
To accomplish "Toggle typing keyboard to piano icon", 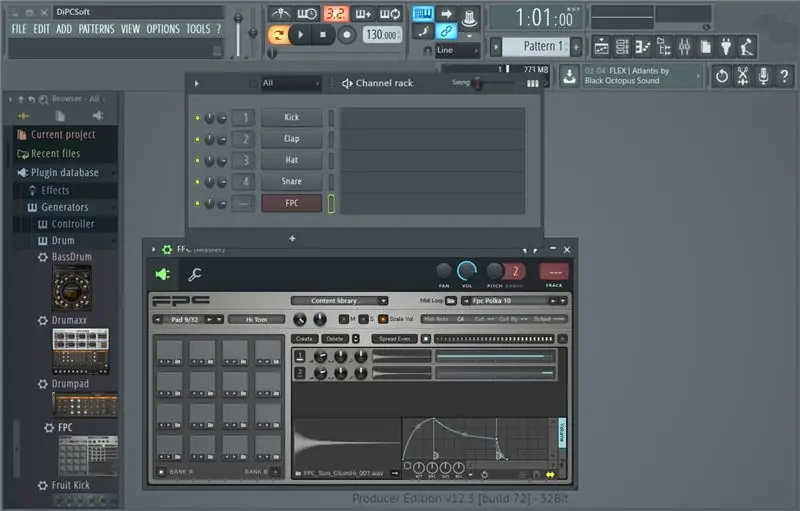I will 423,14.
